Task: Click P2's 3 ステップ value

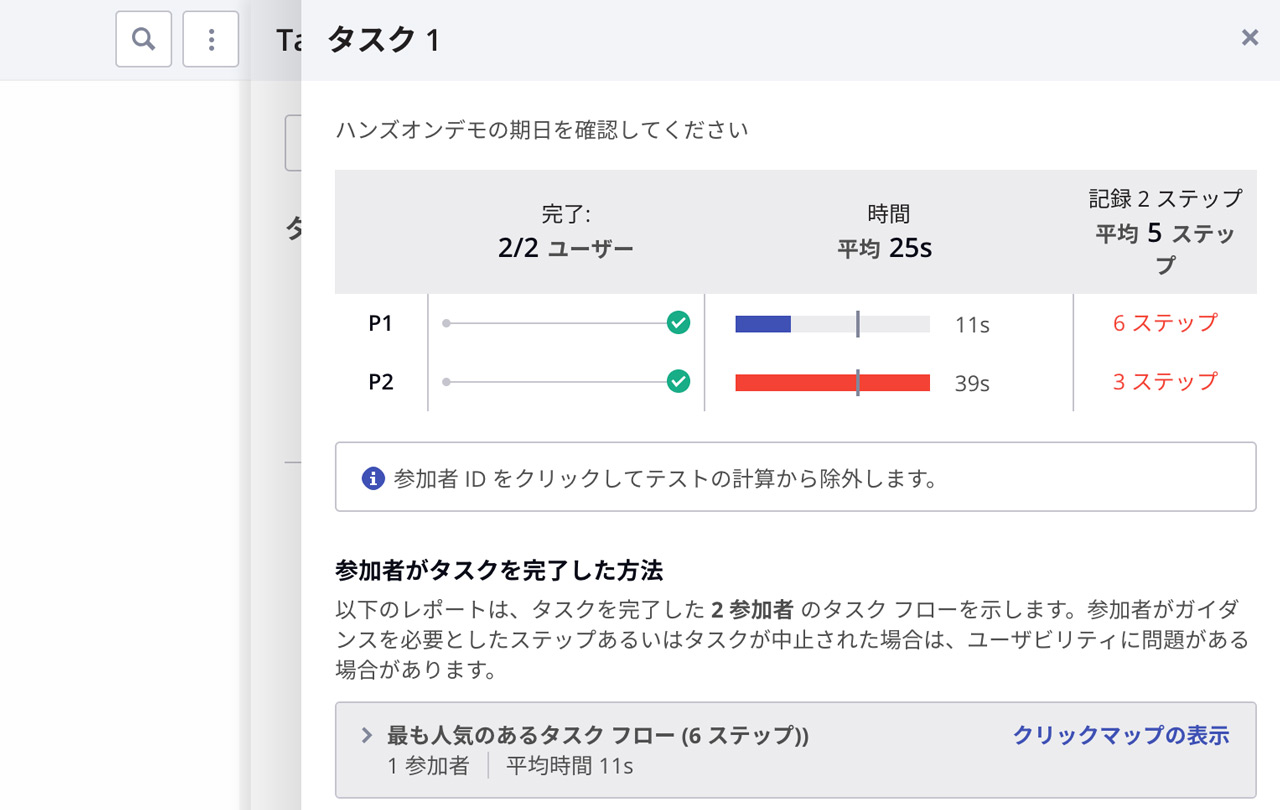Action: click(1165, 381)
